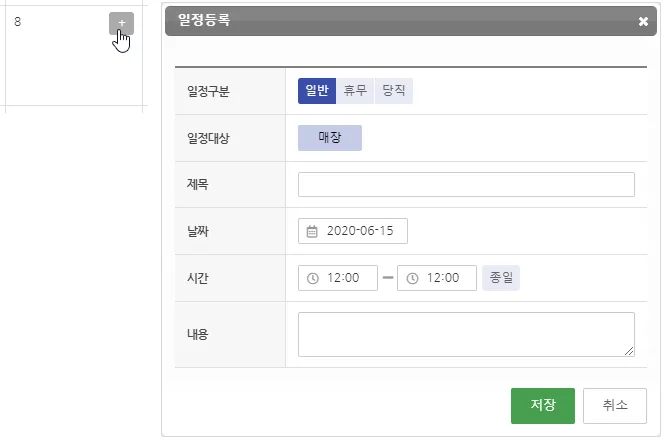665x443 pixels.
Task: Choose the 매장 schedule target
Action: coord(330,138)
